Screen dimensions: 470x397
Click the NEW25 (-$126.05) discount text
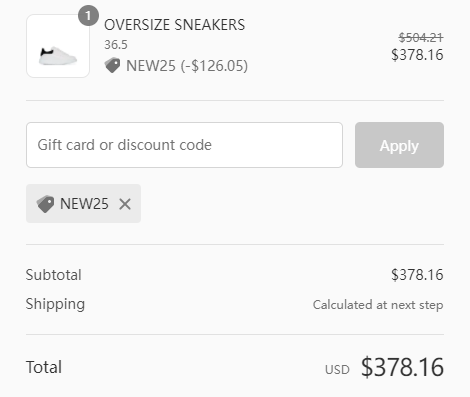pyautogui.click(x=187, y=66)
